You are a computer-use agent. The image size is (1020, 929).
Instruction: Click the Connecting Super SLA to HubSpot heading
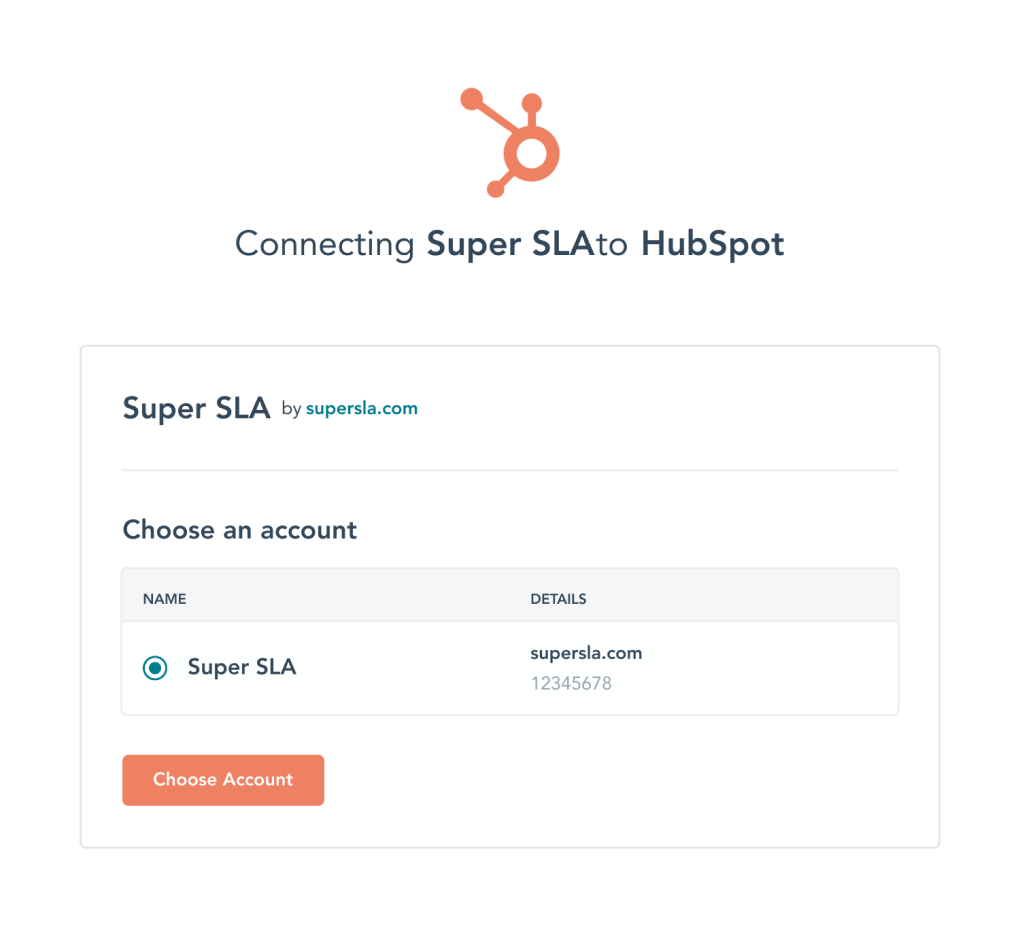tap(510, 245)
